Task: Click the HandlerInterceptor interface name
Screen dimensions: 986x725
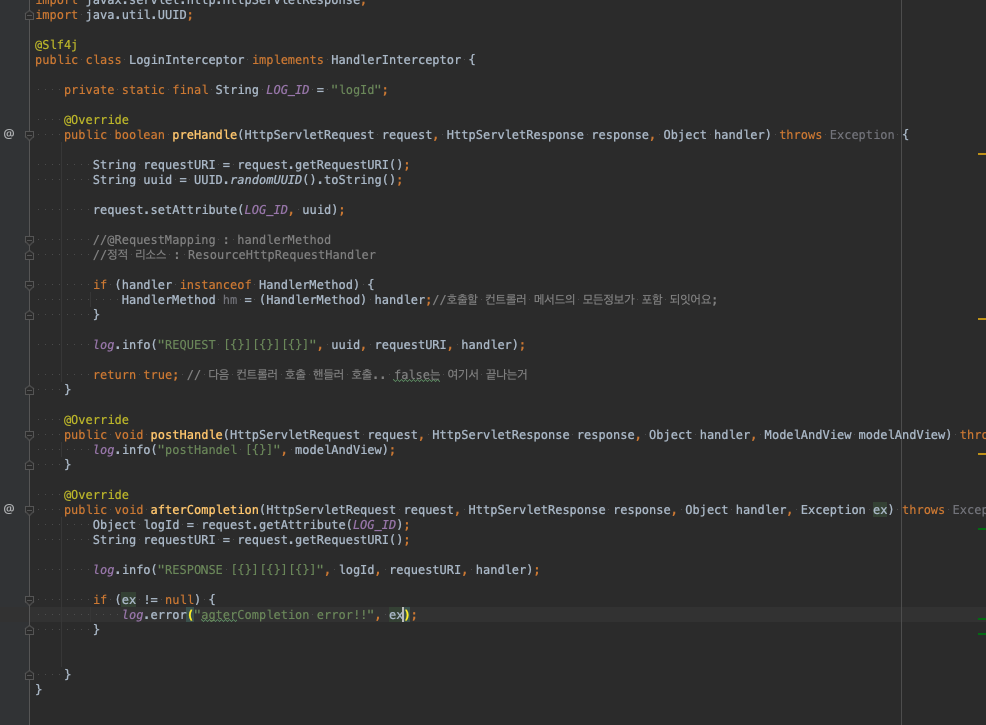Action: [396, 60]
